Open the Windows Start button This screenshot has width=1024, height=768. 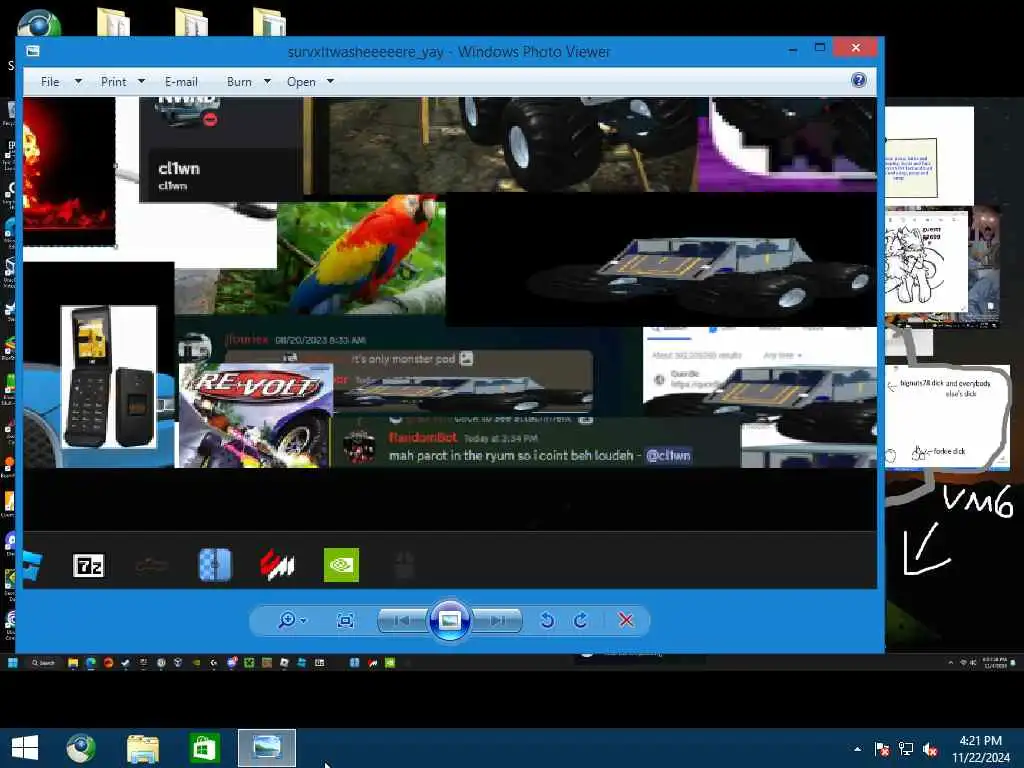pos(25,748)
